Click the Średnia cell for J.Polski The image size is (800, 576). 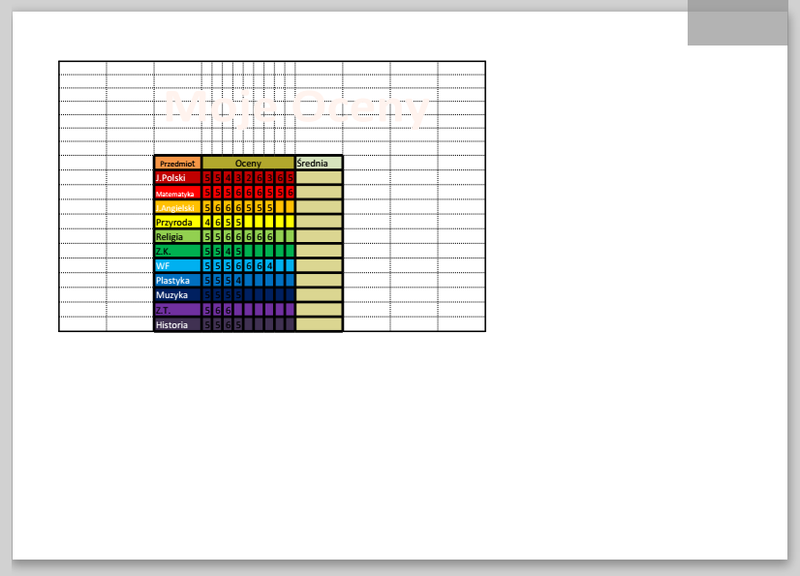319,178
